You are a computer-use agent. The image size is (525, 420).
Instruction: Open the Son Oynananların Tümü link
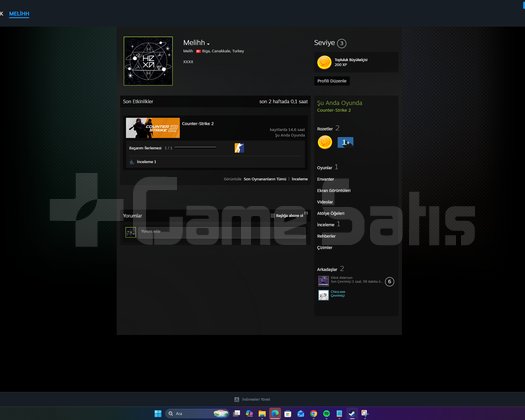pos(265,179)
